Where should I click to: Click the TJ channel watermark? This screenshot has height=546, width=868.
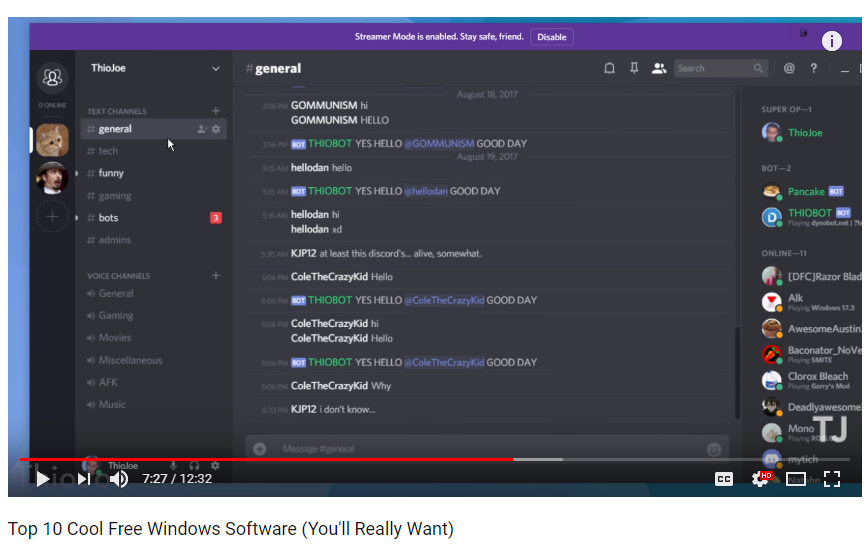point(830,429)
